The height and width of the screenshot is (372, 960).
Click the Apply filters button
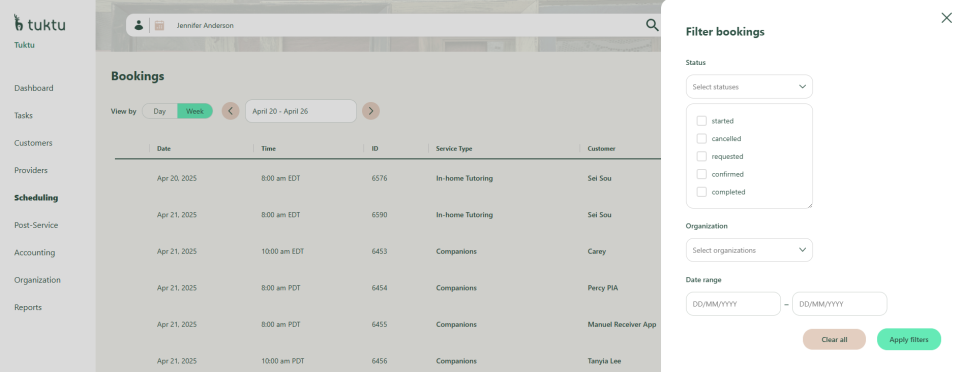[909, 340]
